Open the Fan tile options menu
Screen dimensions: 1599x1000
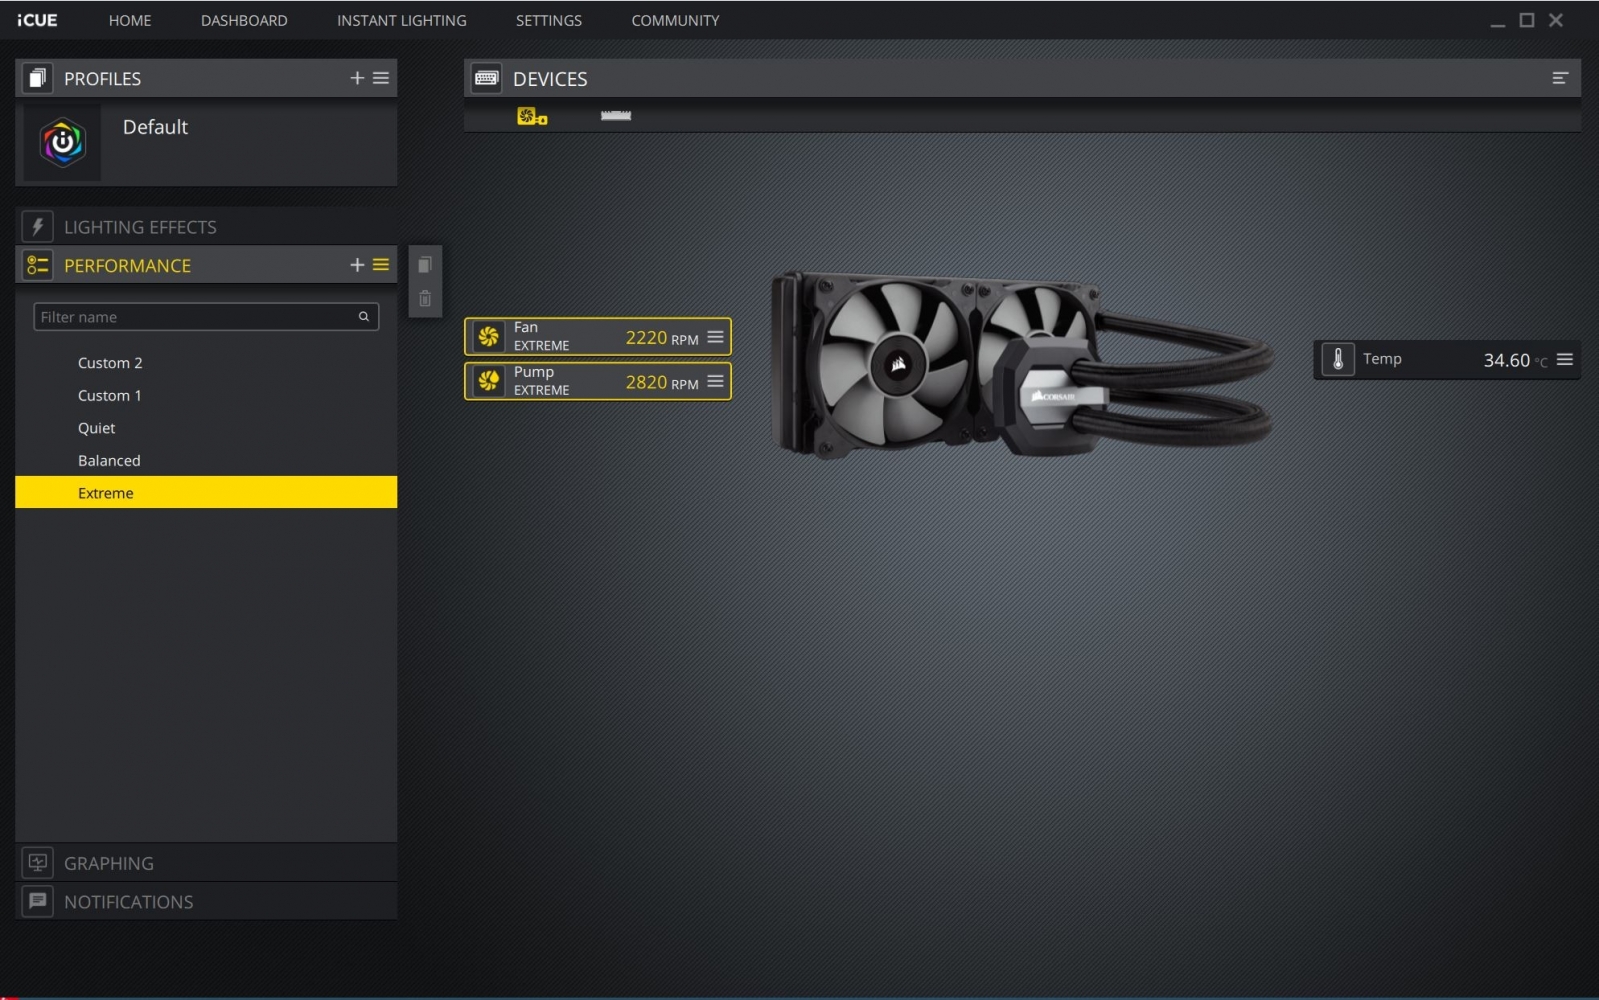point(715,337)
